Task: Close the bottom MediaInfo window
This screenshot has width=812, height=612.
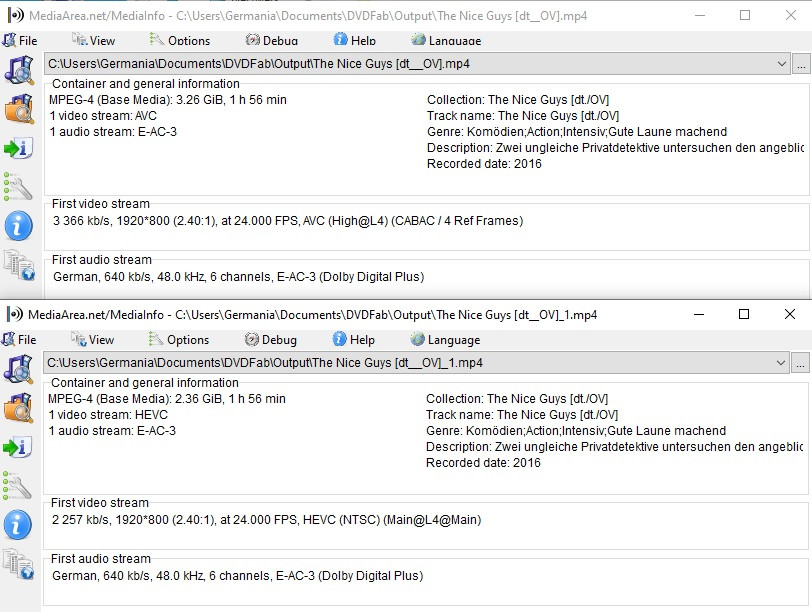Action: coord(790,314)
